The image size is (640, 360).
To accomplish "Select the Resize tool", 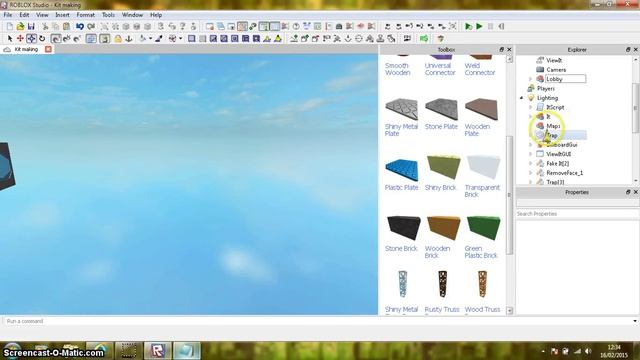I will [x=31, y=39].
